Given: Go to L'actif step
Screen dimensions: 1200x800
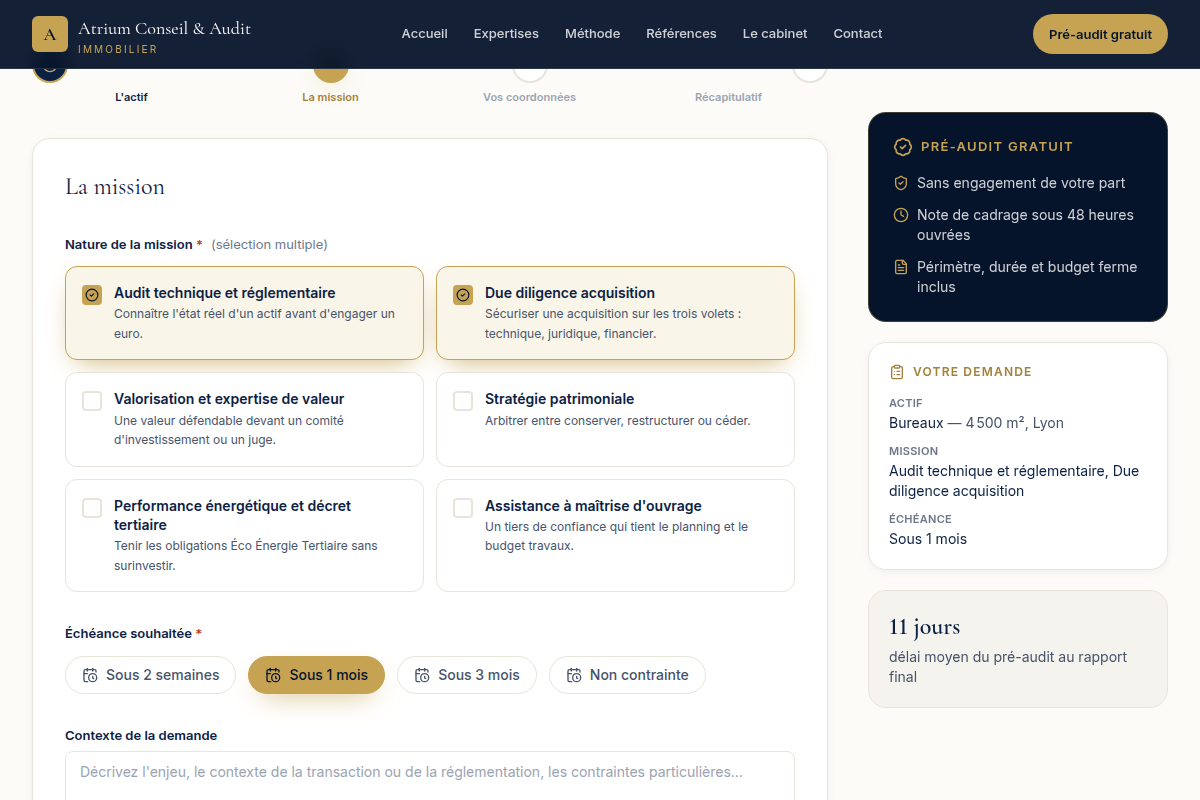Looking at the screenshot, I should (x=131, y=97).
